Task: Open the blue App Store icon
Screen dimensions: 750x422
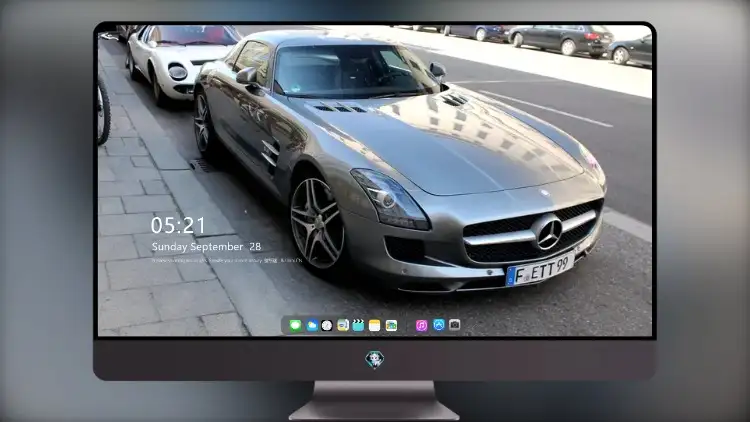Action: click(439, 325)
